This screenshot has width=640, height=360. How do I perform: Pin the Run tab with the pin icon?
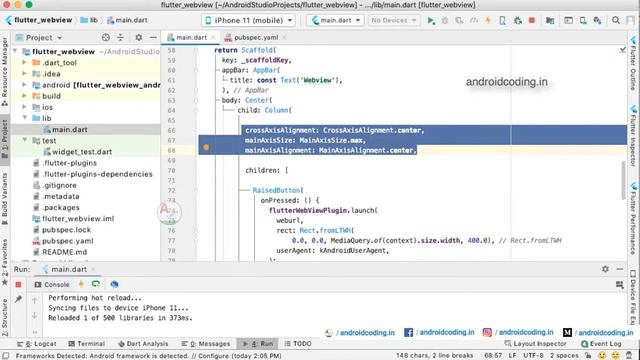18,299
